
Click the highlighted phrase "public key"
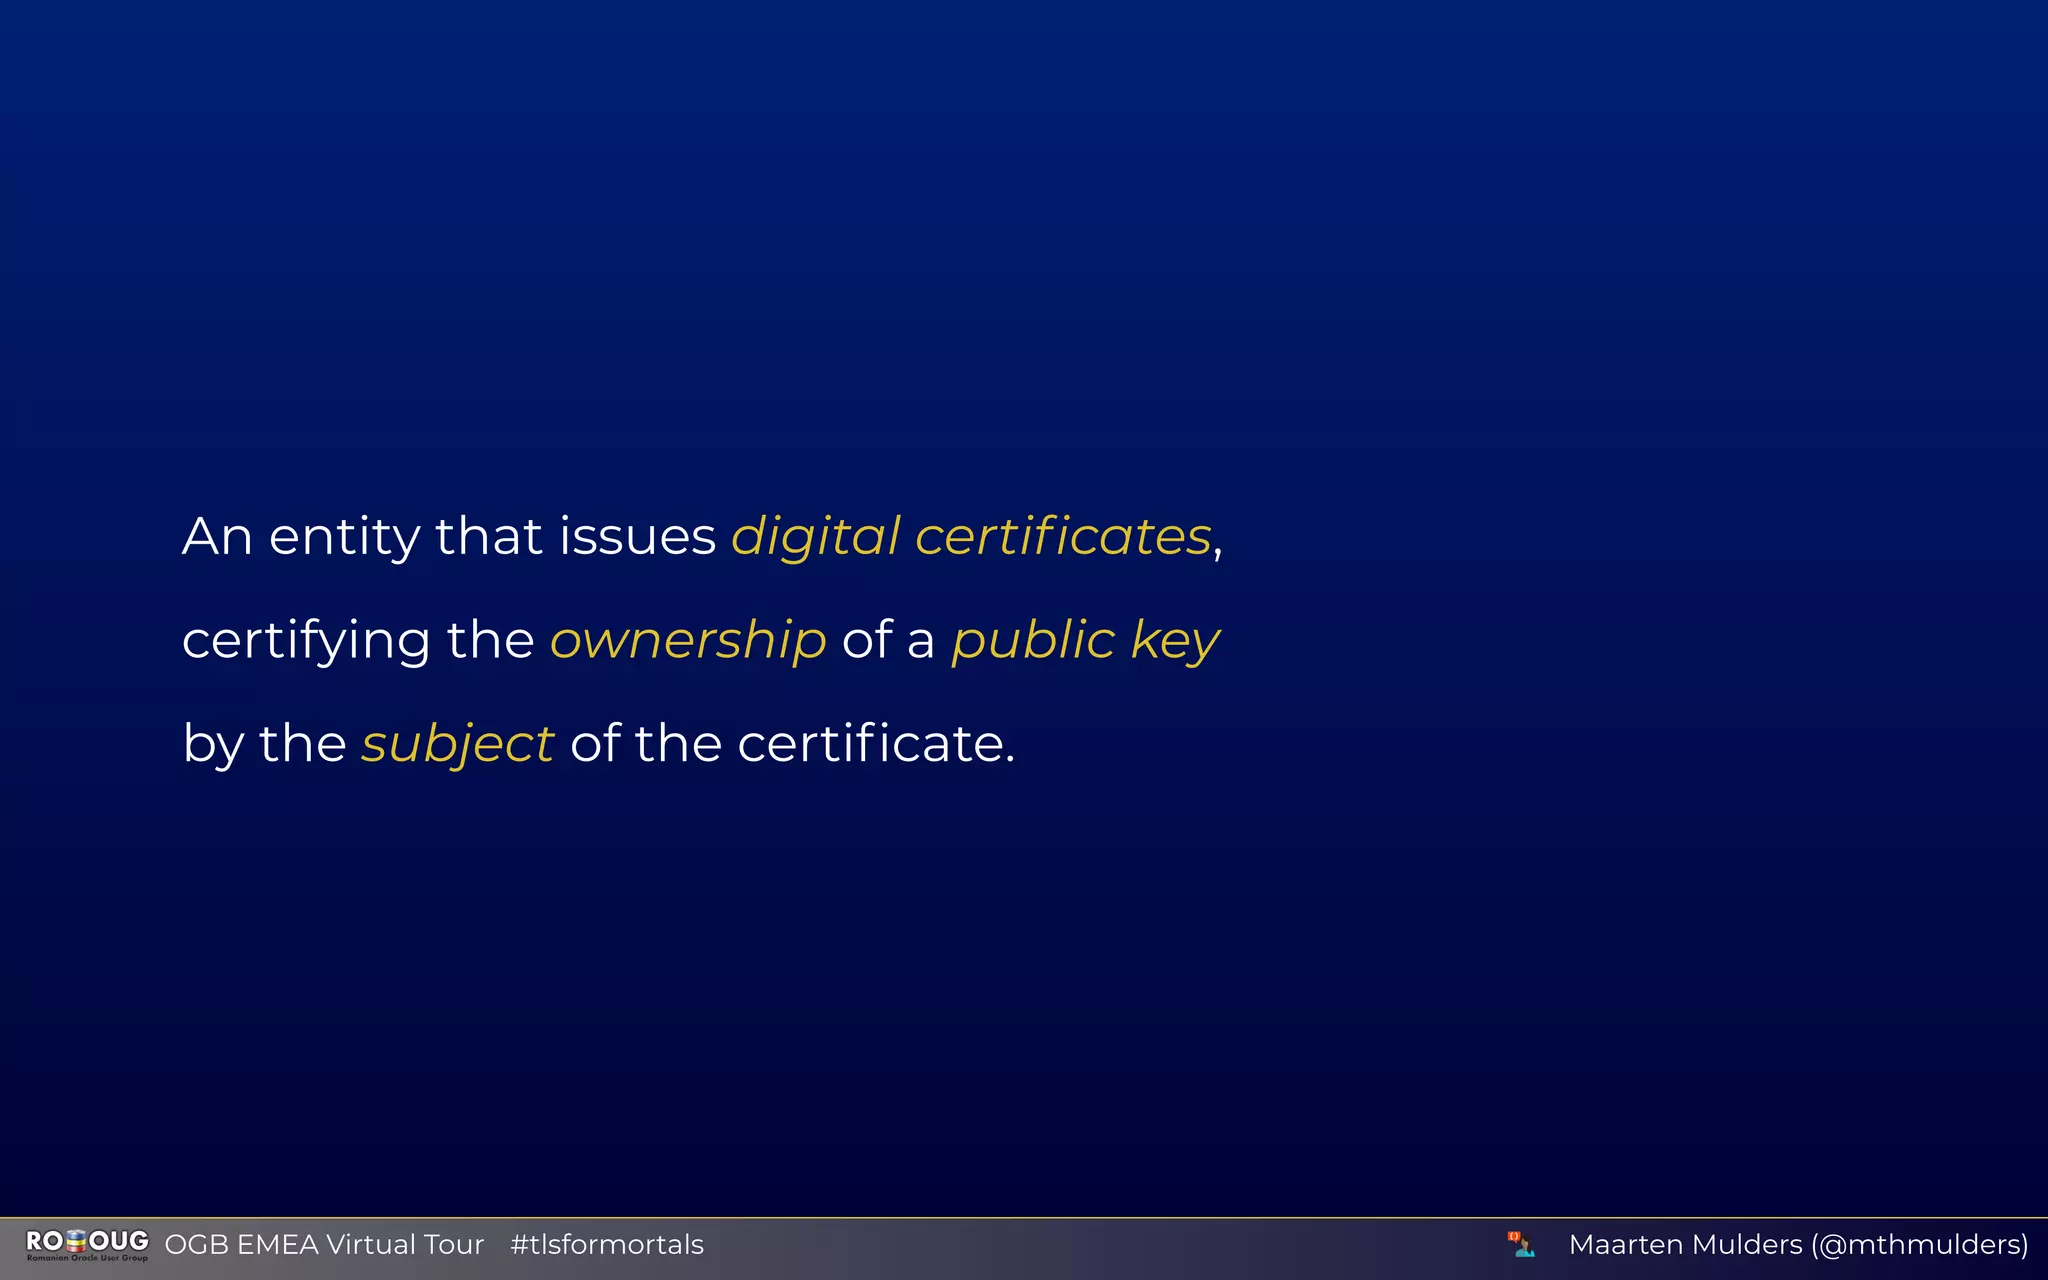[1086, 641]
